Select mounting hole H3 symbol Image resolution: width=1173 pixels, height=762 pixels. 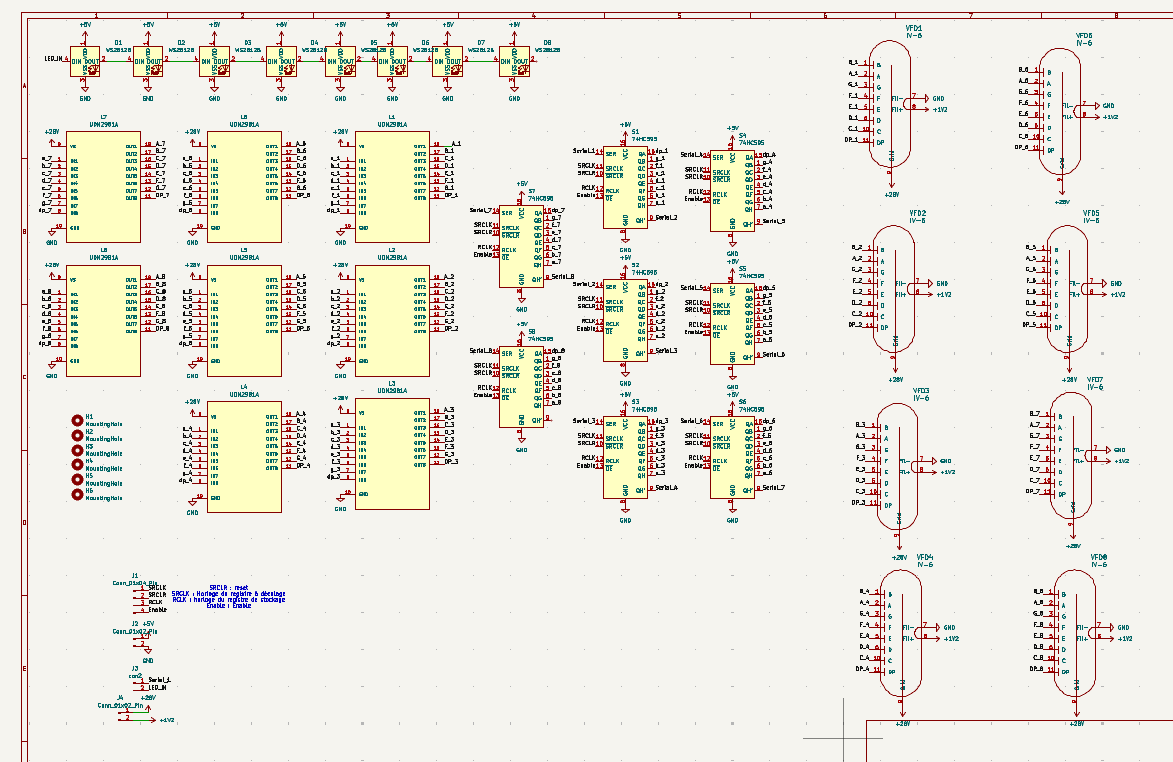[77, 450]
